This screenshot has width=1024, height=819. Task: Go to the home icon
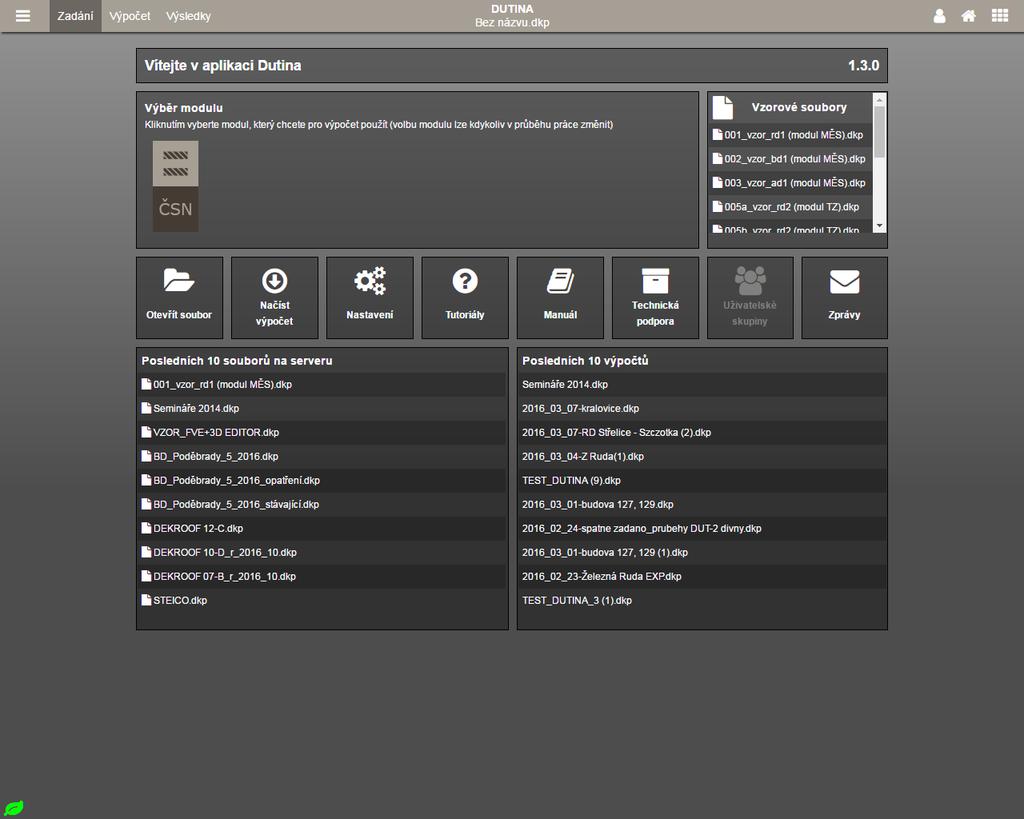pyautogui.click(x=968, y=16)
